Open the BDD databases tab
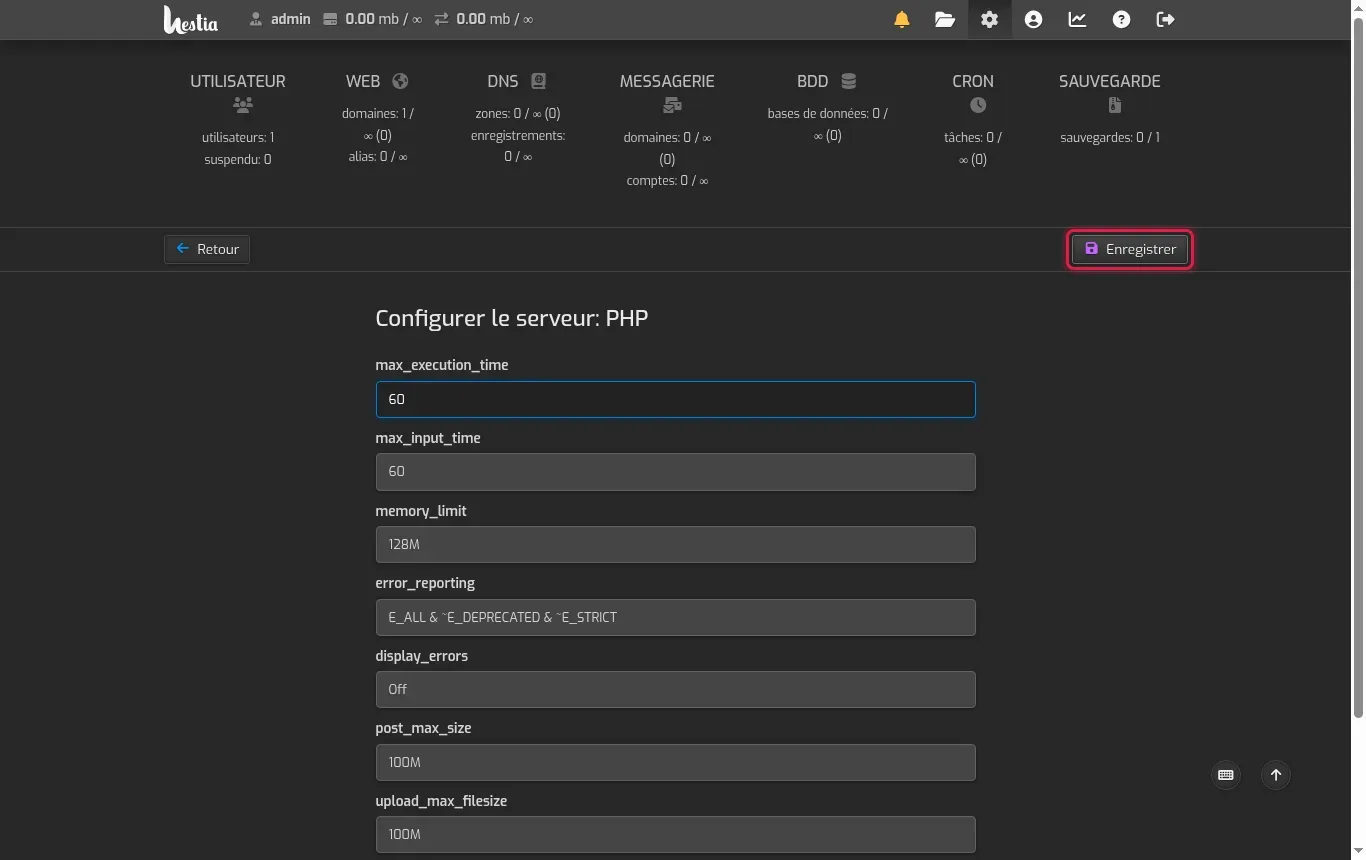Image resolution: width=1366 pixels, height=860 pixels. tap(827, 108)
